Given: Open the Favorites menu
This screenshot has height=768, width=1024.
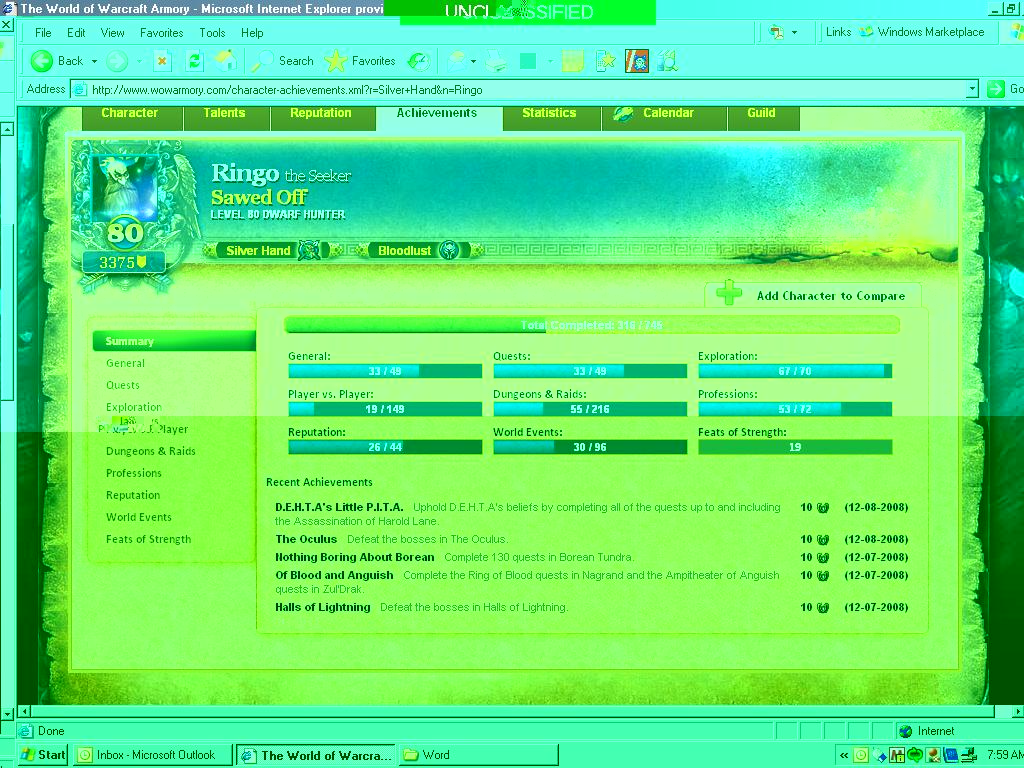Looking at the screenshot, I should click(x=161, y=33).
